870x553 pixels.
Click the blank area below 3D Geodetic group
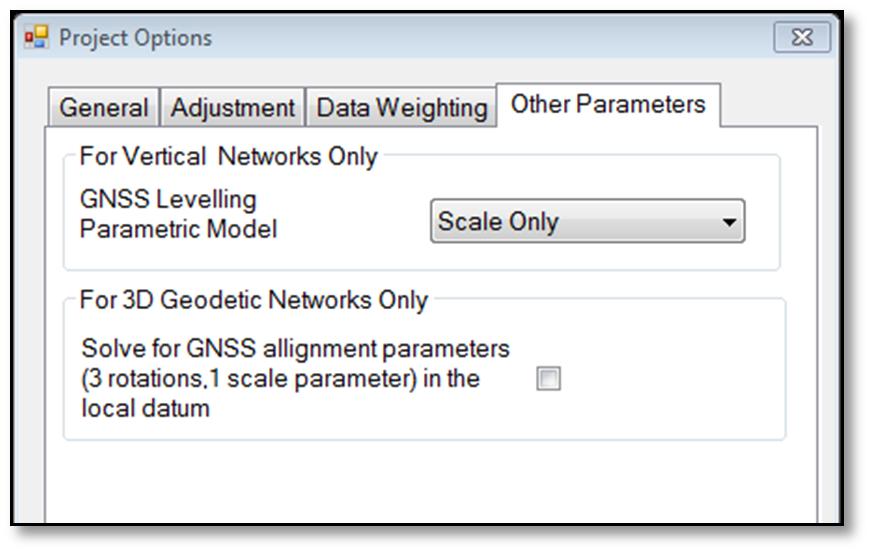431,481
